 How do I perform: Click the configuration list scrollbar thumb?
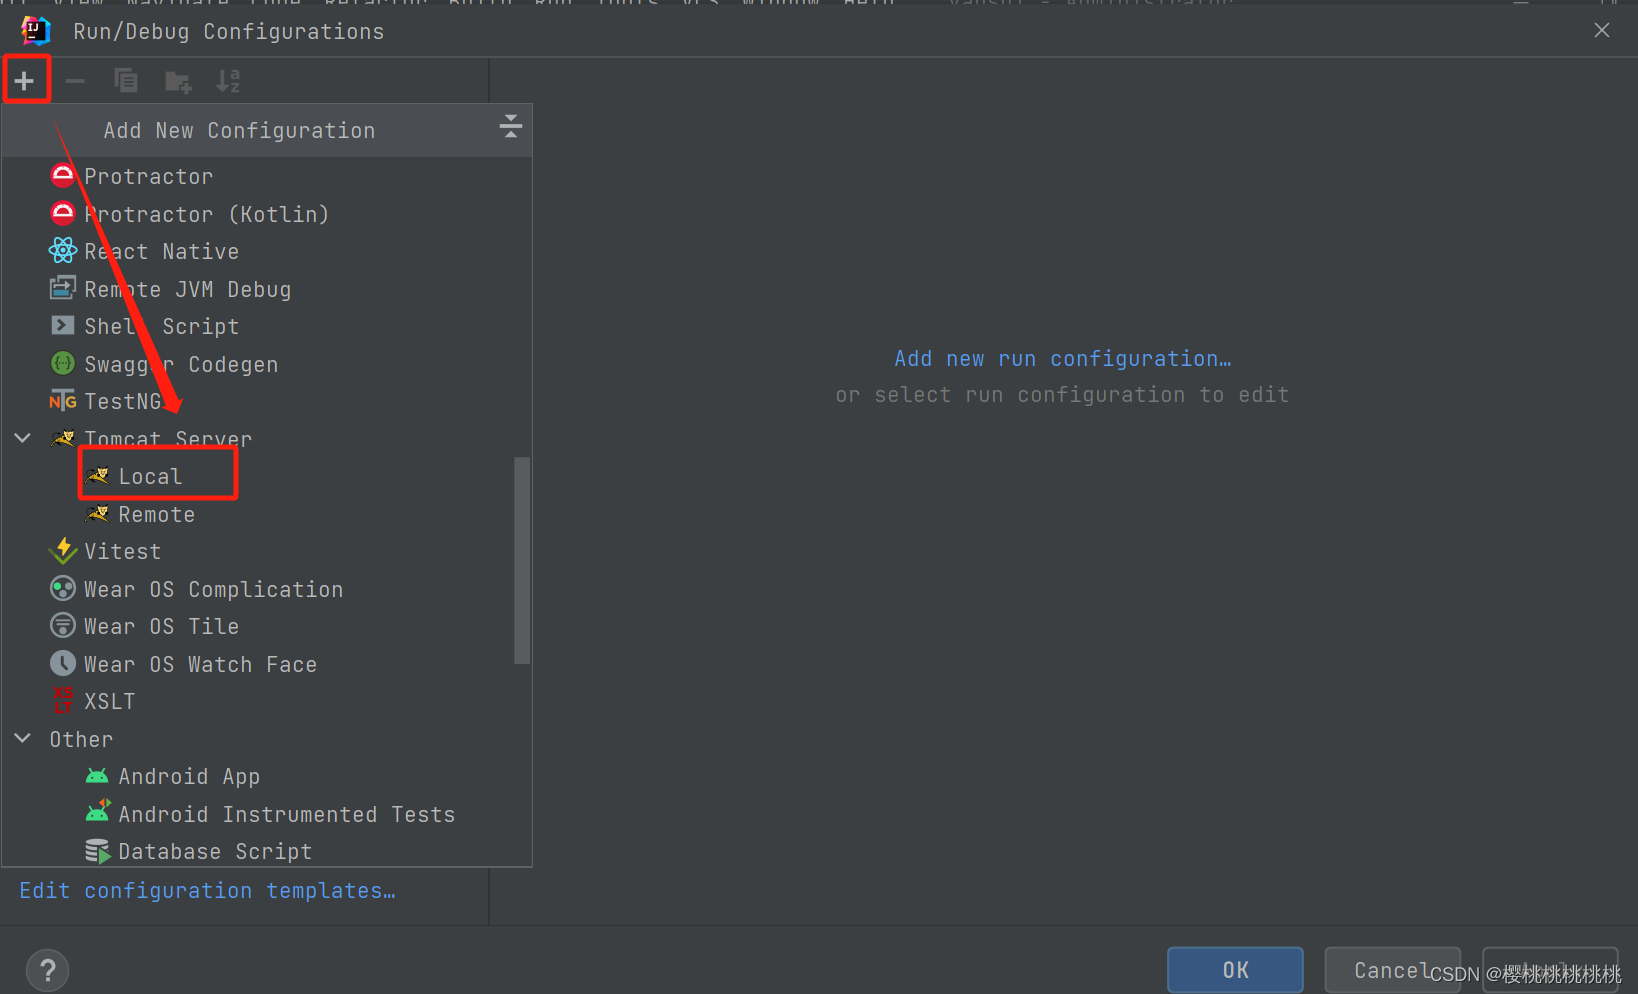tap(522, 560)
